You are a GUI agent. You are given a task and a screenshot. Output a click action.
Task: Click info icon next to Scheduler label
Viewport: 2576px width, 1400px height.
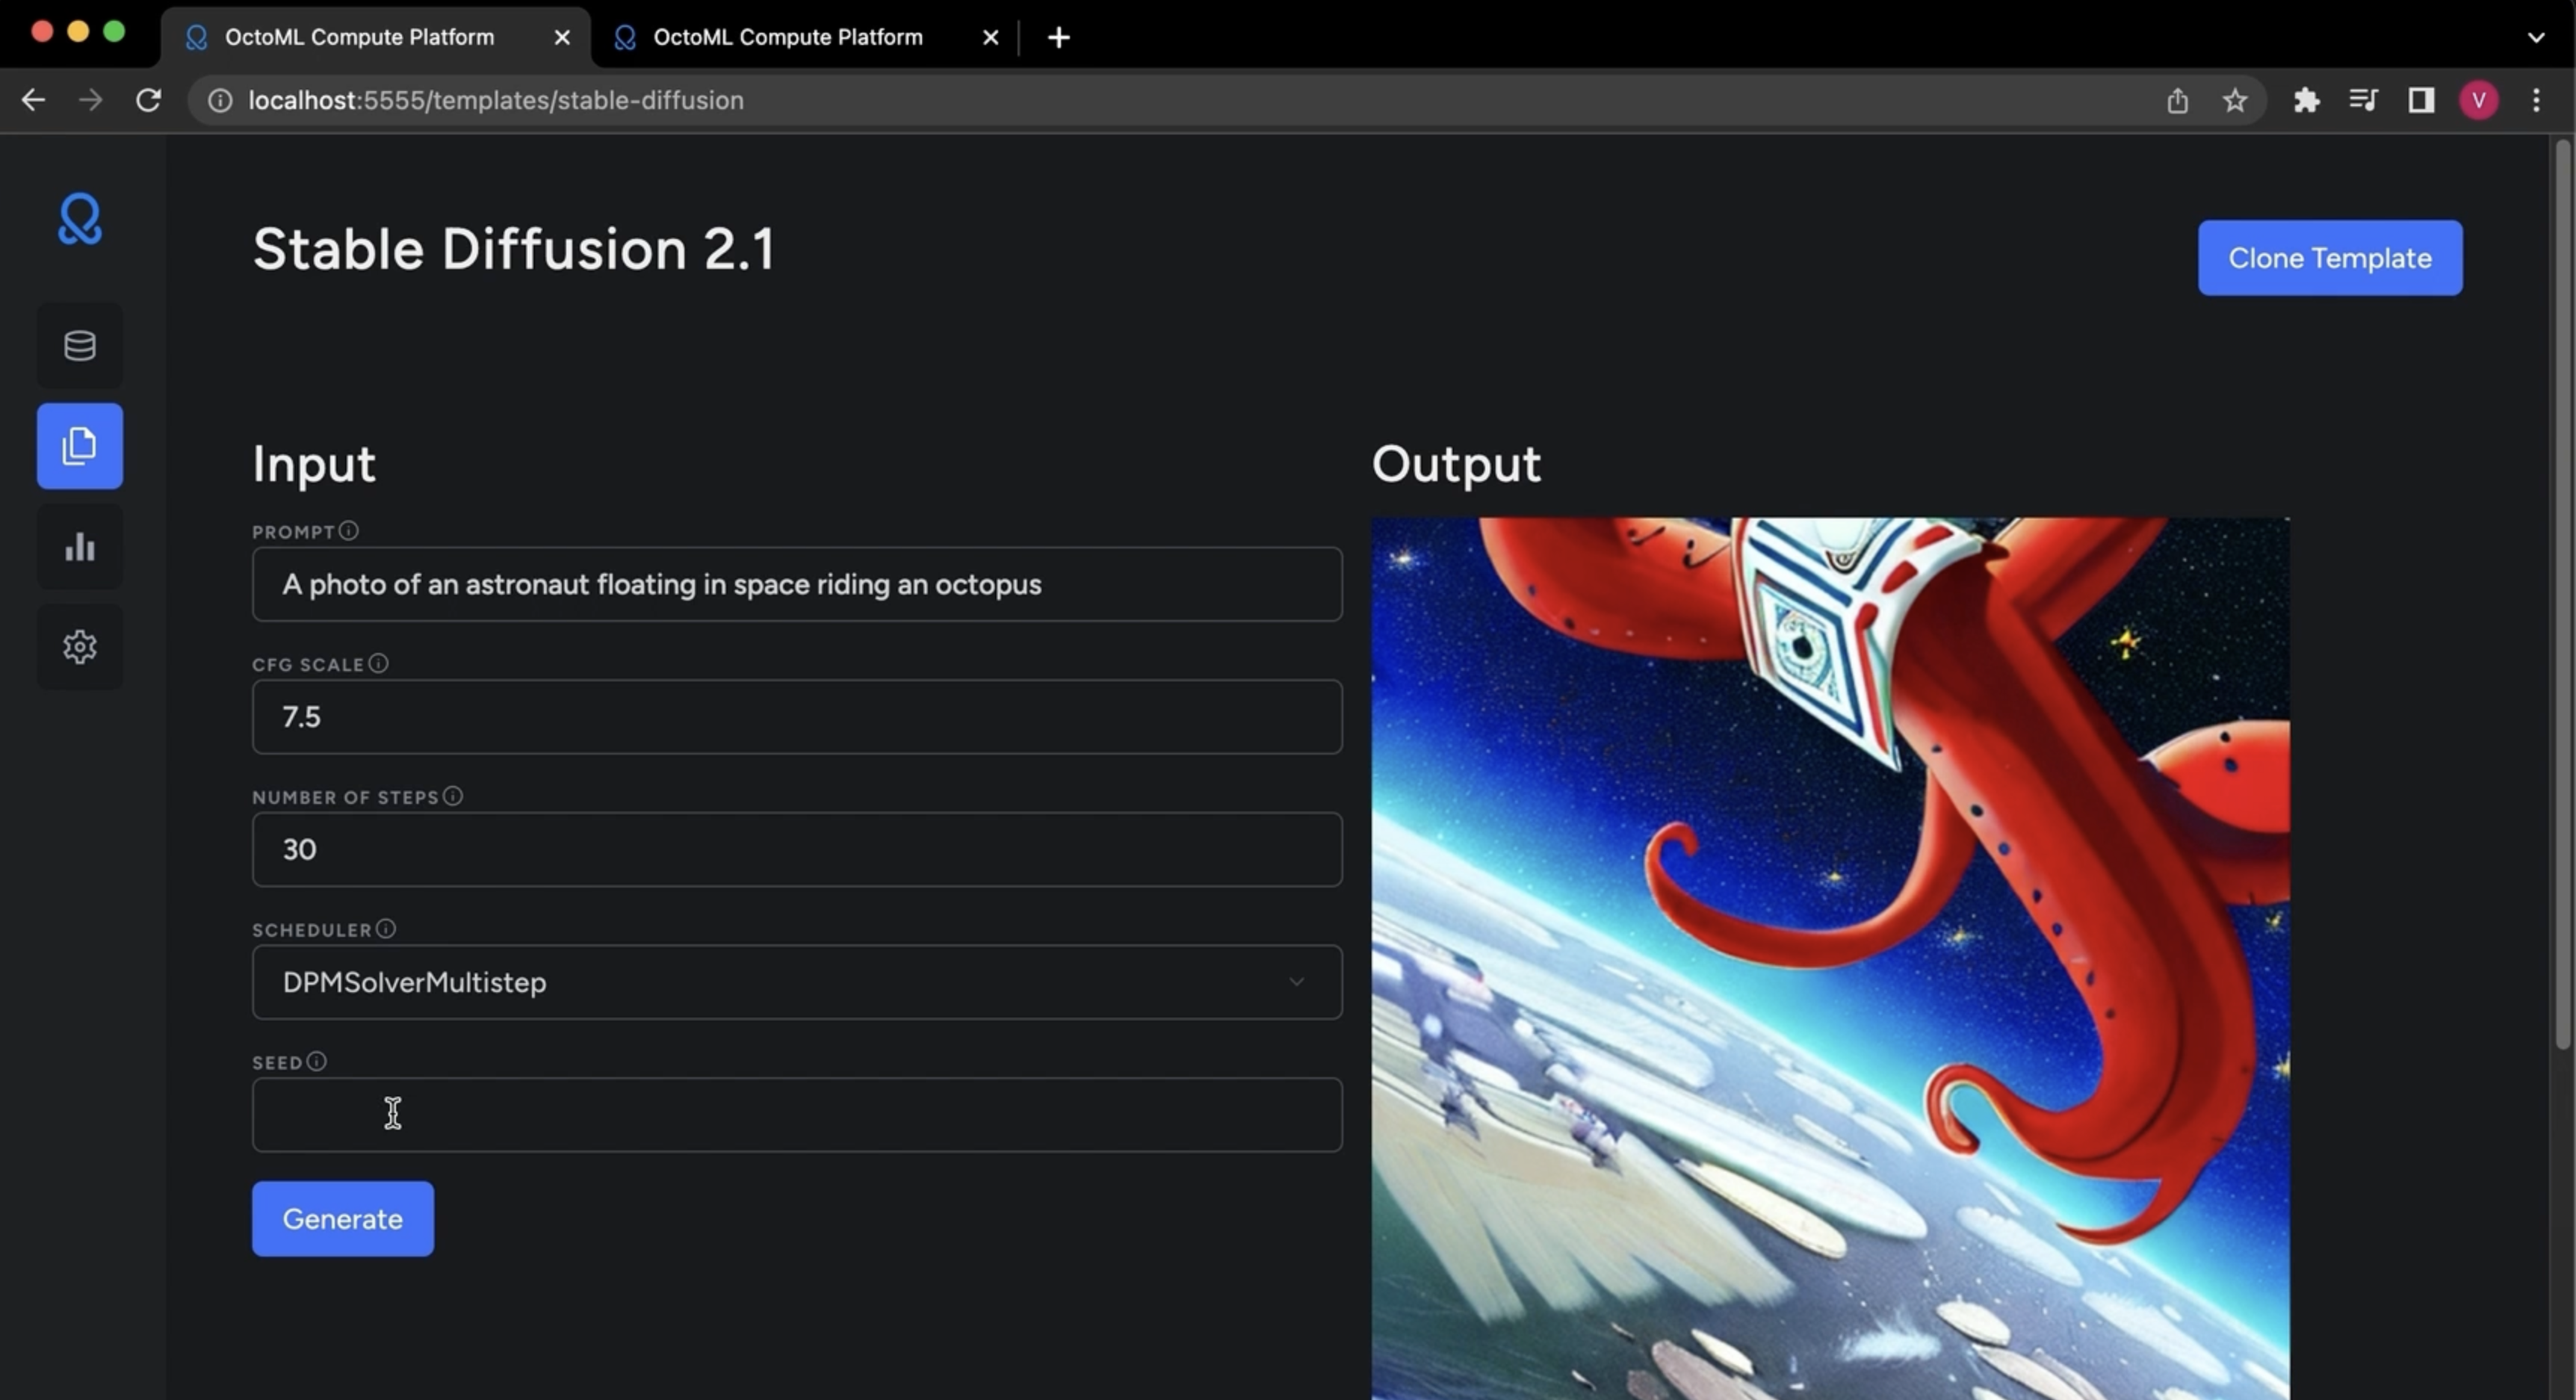point(386,929)
